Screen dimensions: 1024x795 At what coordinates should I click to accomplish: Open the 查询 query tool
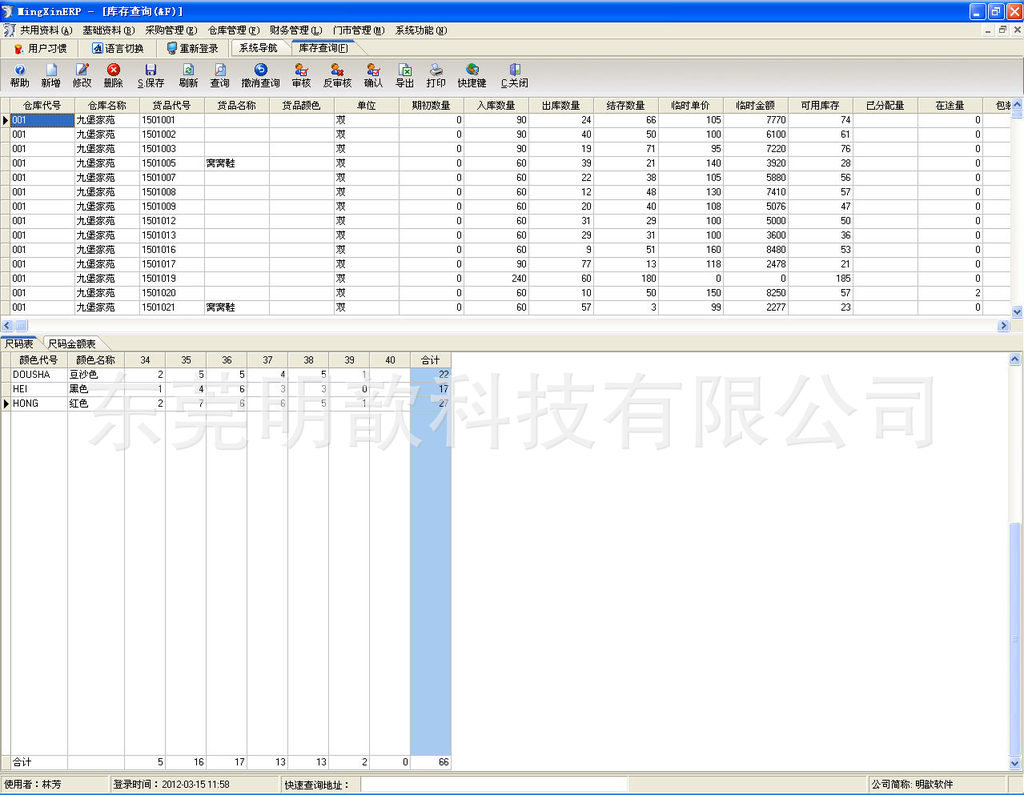pyautogui.click(x=219, y=76)
